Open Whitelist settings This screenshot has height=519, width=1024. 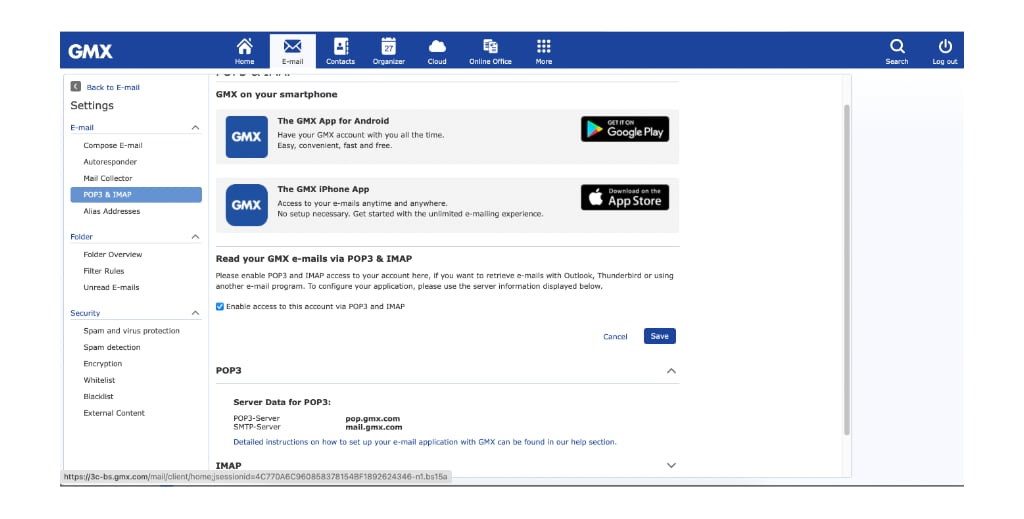(99, 380)
